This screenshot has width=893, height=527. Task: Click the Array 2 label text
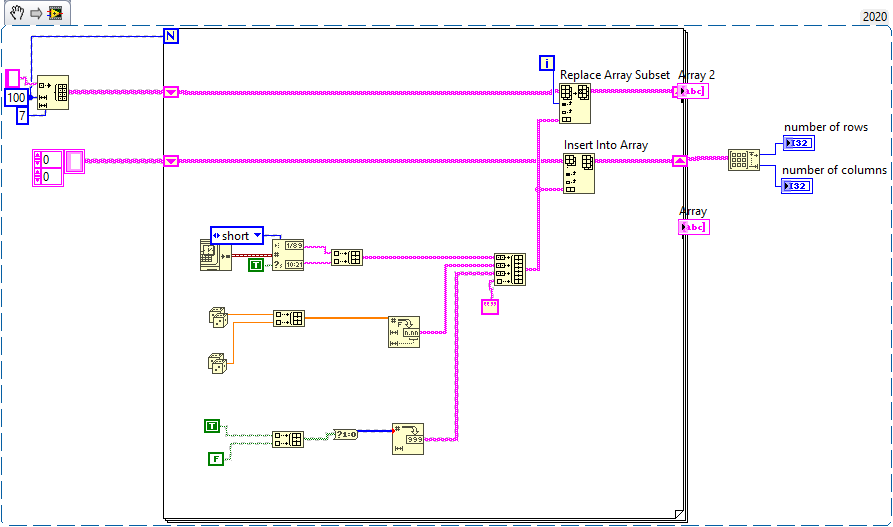tap(697, 75)
